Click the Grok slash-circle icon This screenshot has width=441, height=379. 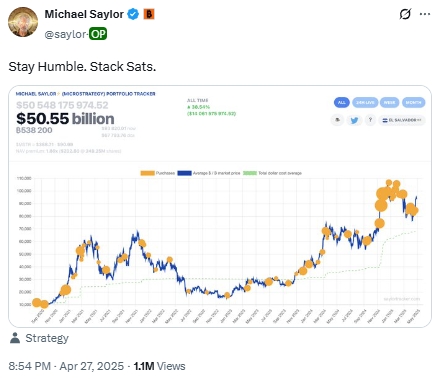coord(405,14)
